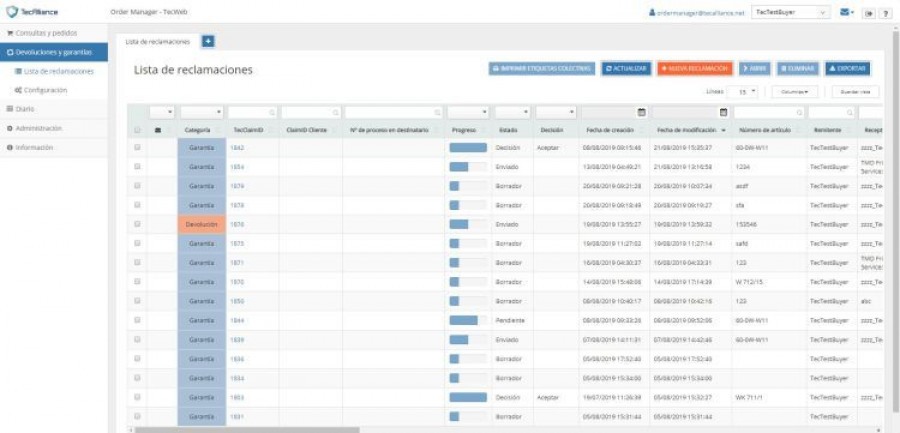
Task: Click progress bar in the WK 711/1 row
Action: (x=468, y=397)
